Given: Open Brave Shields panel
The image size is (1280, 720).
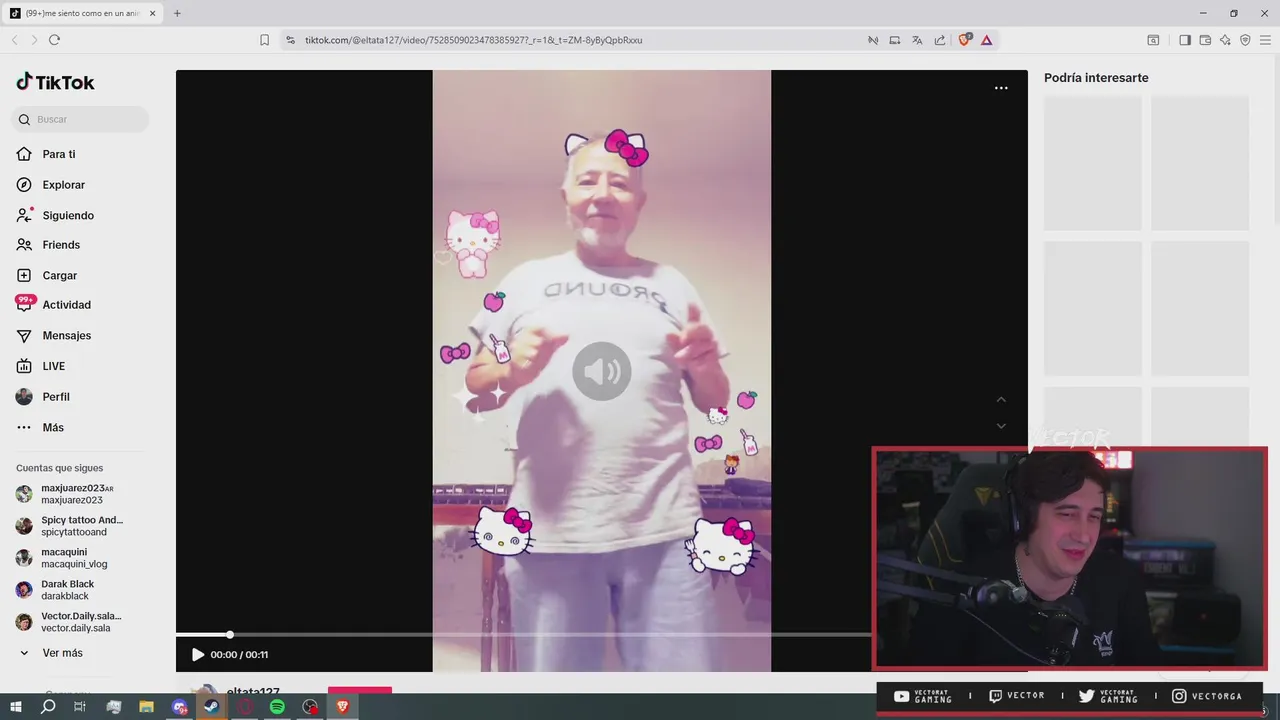Looking at the screenshot, I should [964, 40].
